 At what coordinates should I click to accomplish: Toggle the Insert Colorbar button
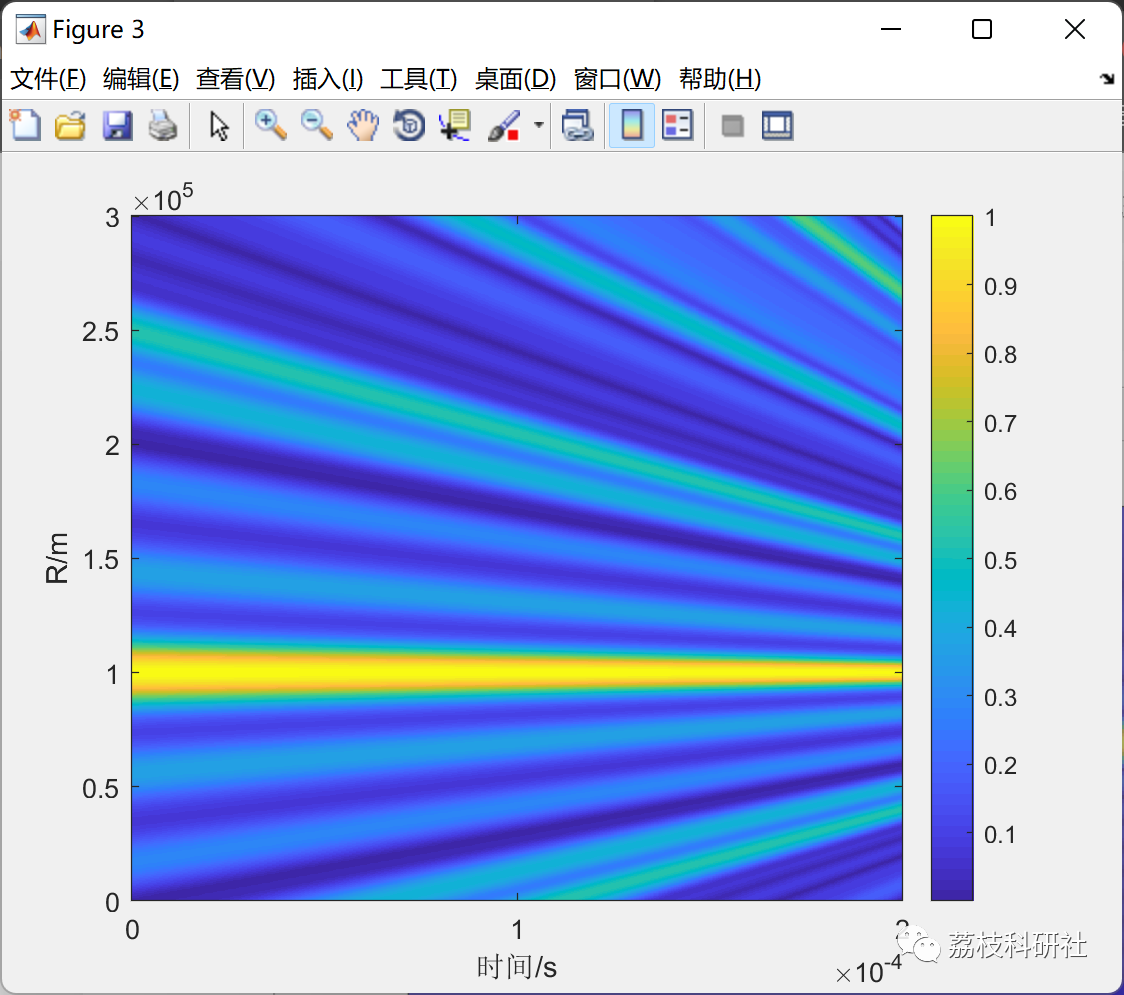point(632,125)
